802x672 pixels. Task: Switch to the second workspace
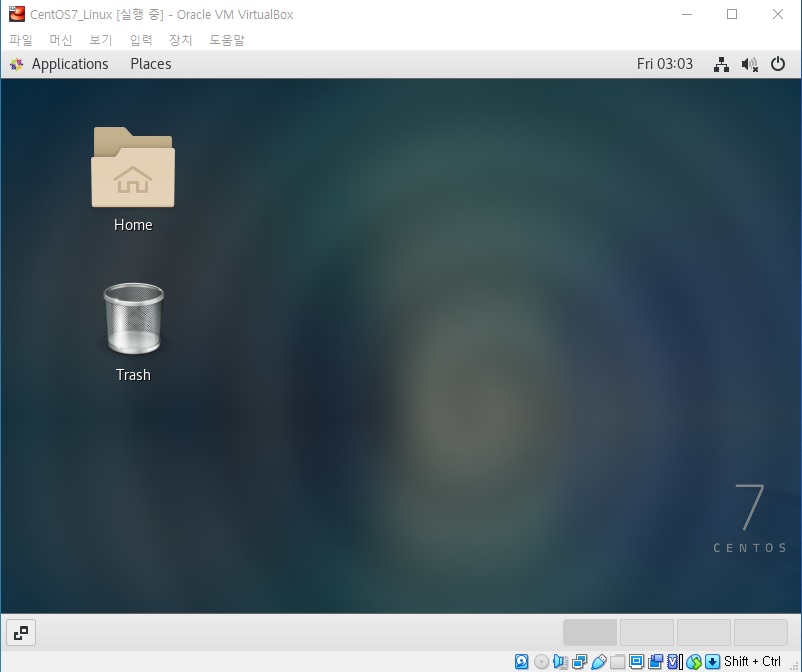[647, 633]
